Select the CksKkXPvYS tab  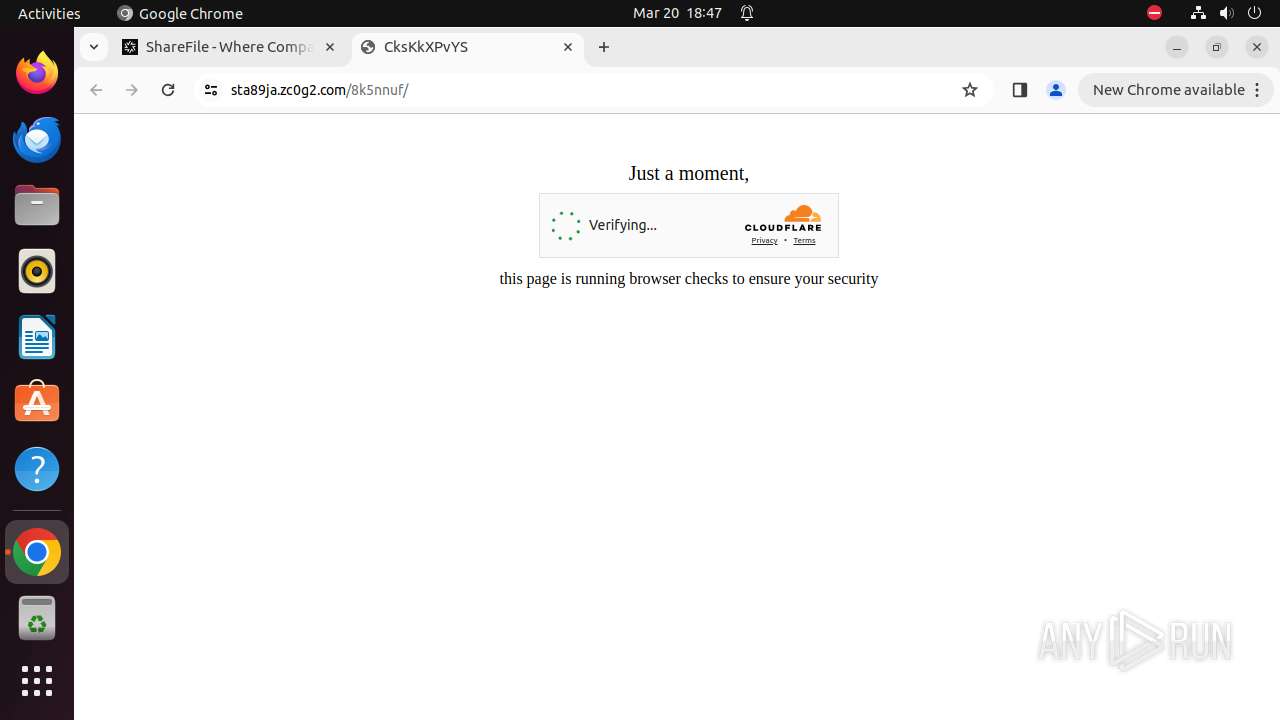pyautogui.click(x=467, y=47)
